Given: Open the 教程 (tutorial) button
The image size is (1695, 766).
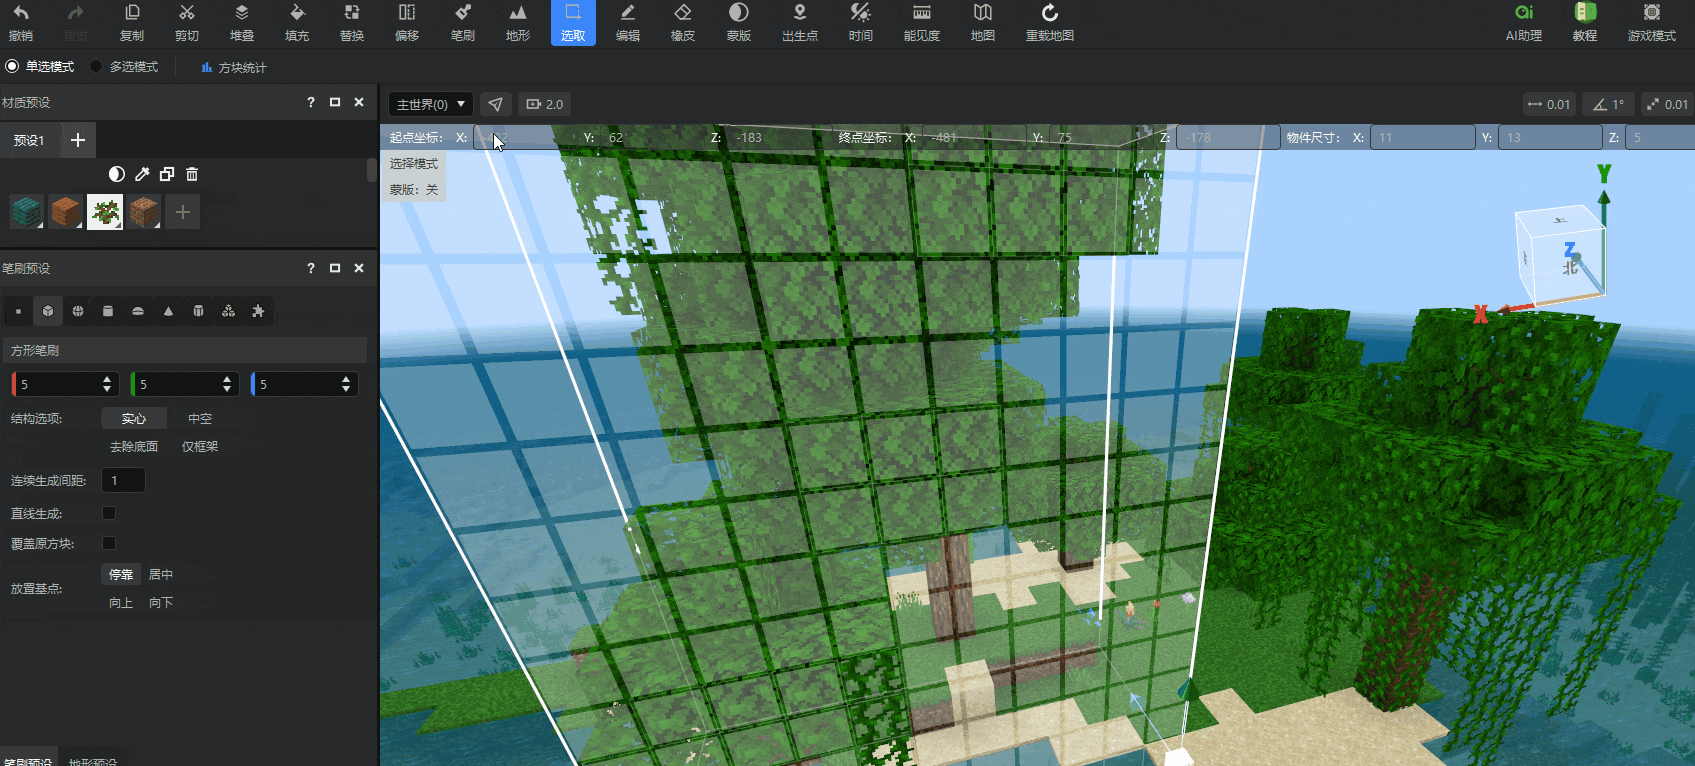Looking at the screenshot, I should (x=1585, y=23).
